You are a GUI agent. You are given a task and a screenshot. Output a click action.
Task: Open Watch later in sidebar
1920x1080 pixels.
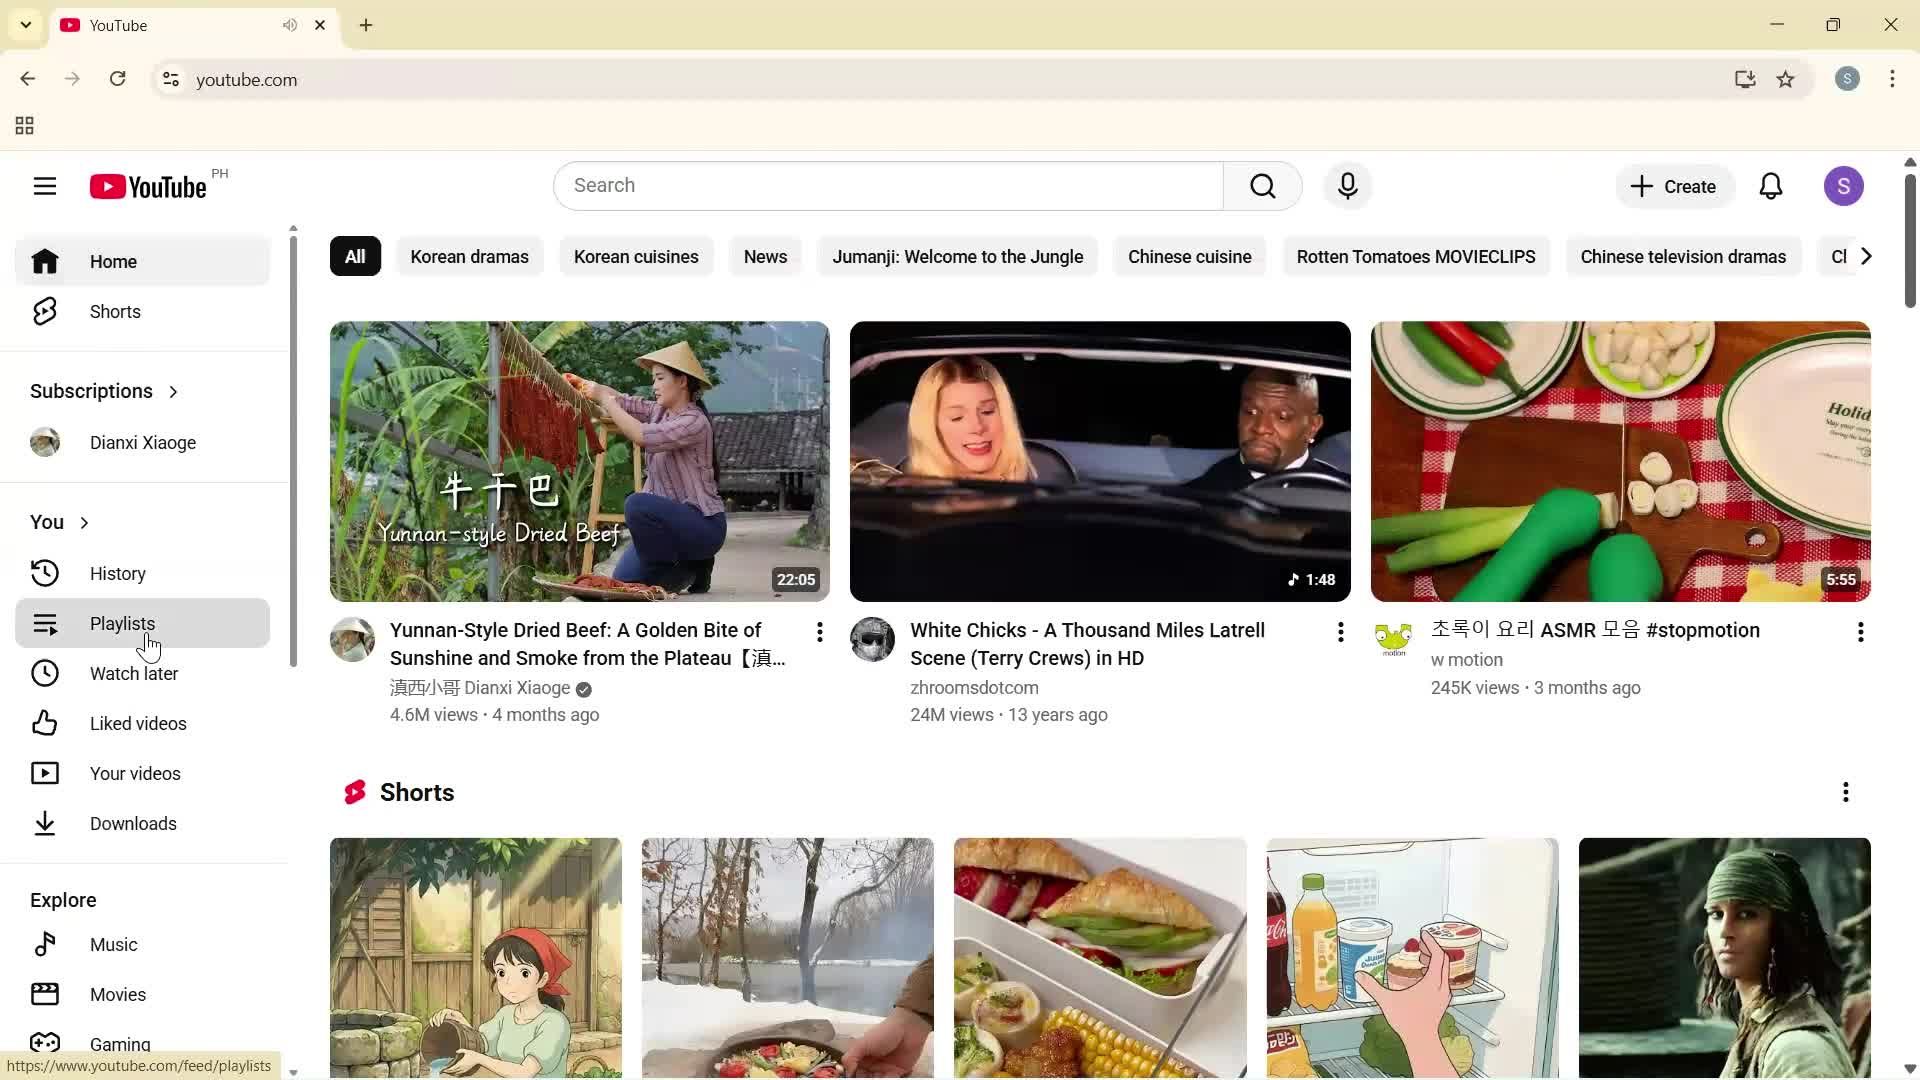pyautogui.click(x=133, y=674)
